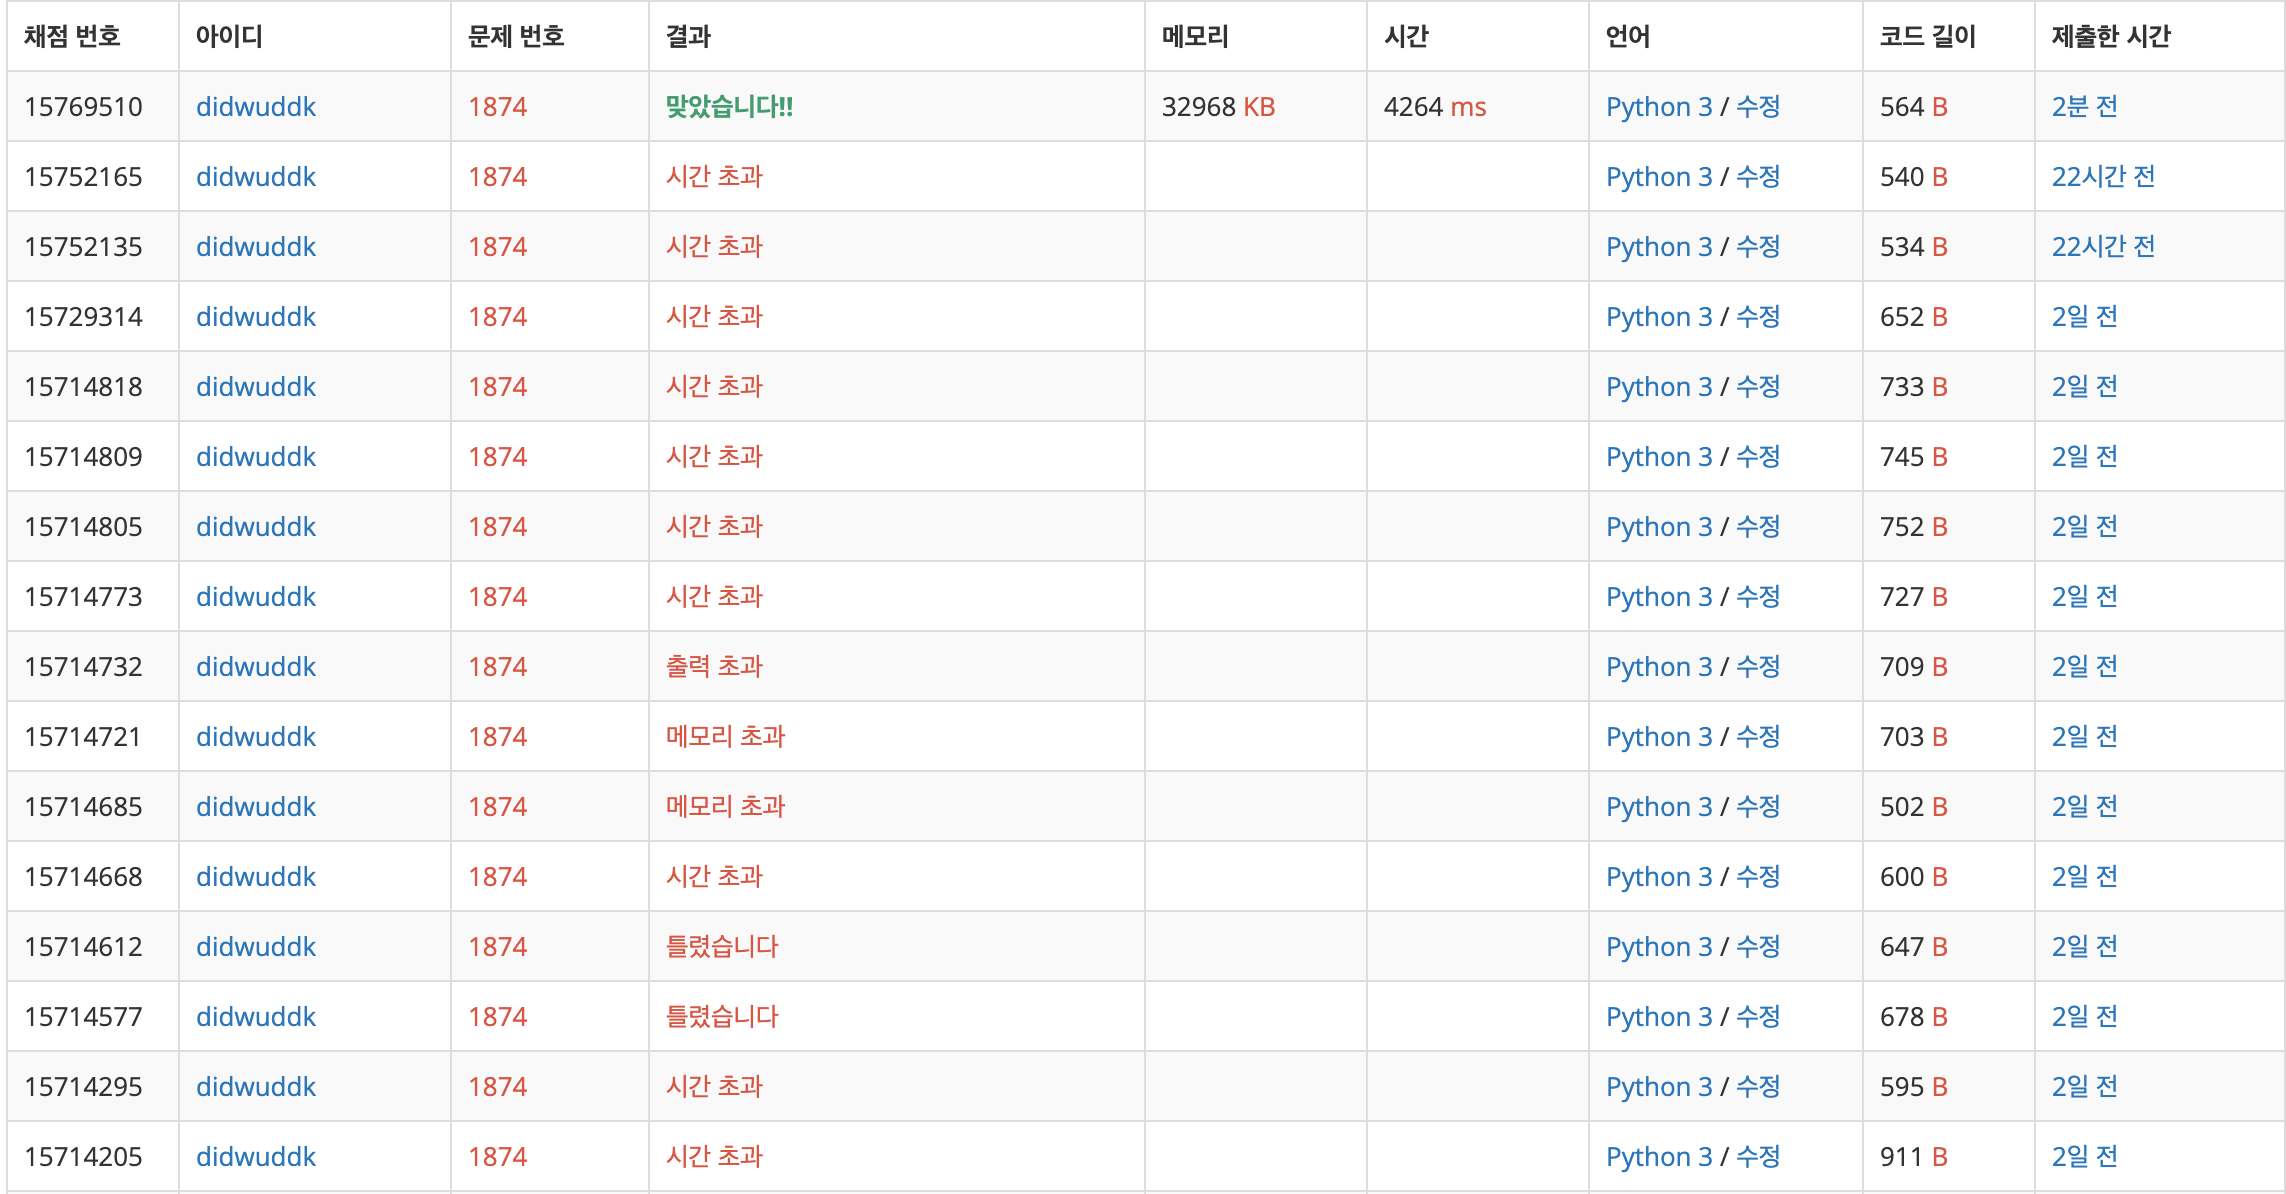Click 수정 link for 502 B submission
The height and width of the screenshot is (1194, 2286).
pos(1757,807)
